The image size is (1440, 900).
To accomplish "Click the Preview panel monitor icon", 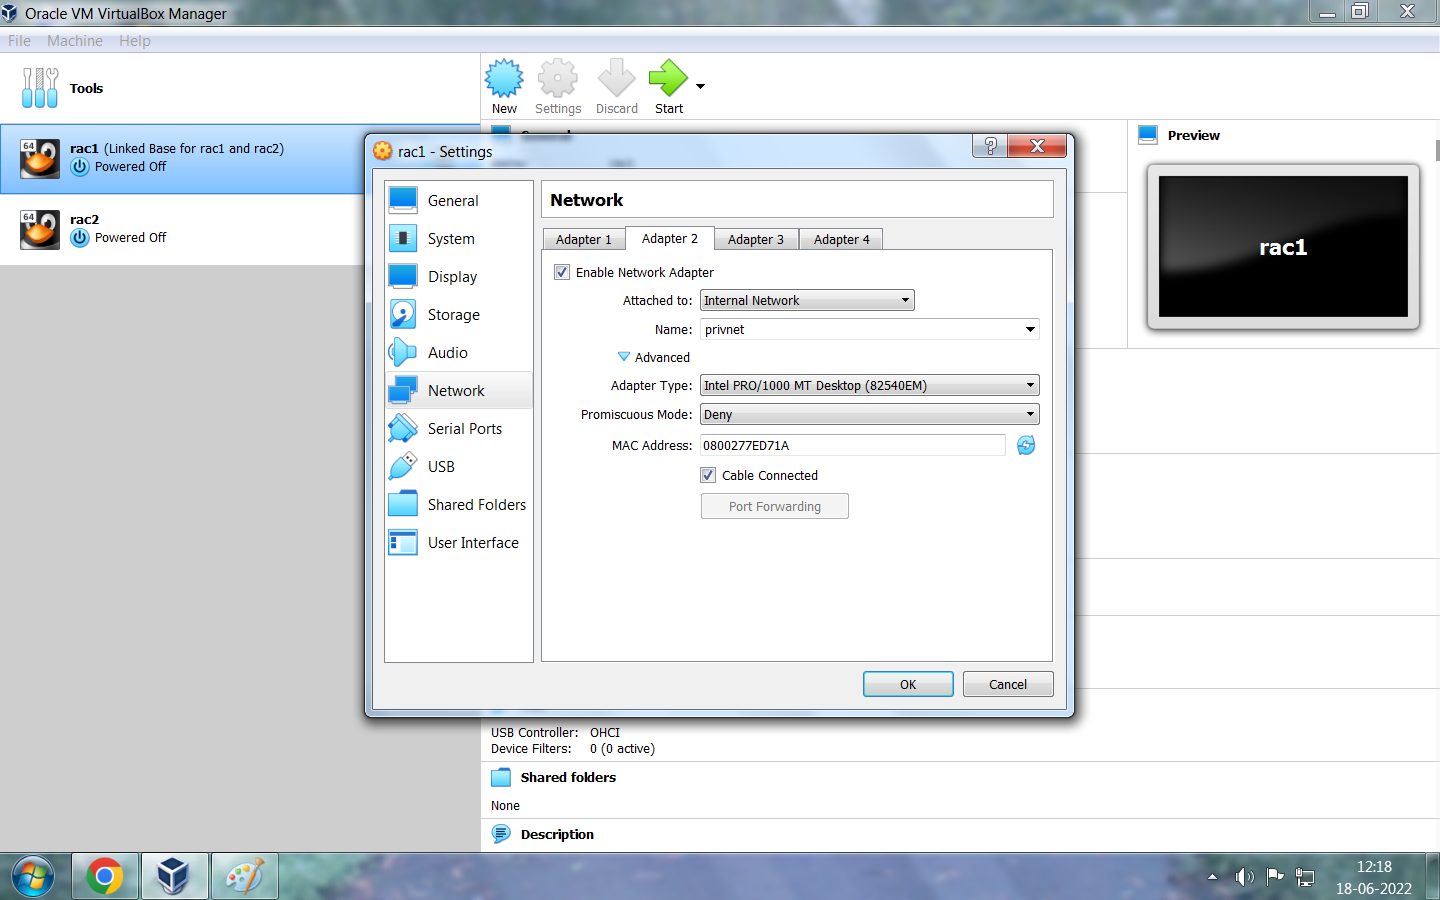I will (1148, 135).
